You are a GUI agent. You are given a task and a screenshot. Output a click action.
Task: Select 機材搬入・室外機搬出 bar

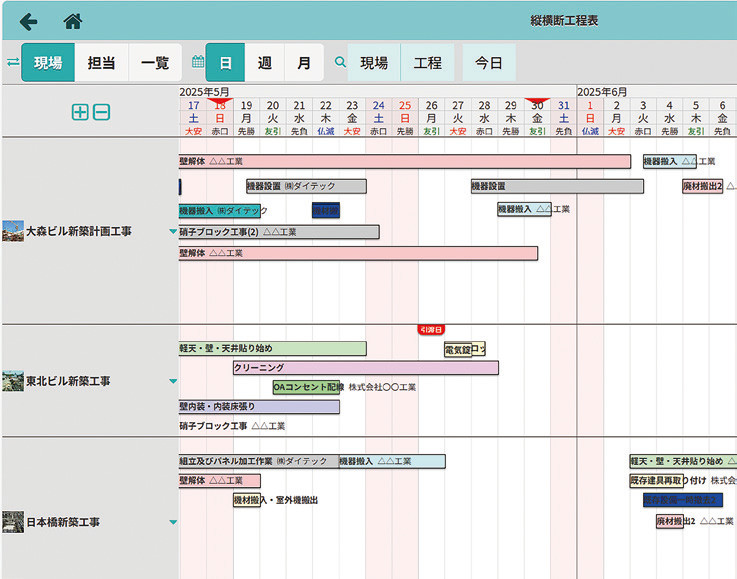pos(247,500)
